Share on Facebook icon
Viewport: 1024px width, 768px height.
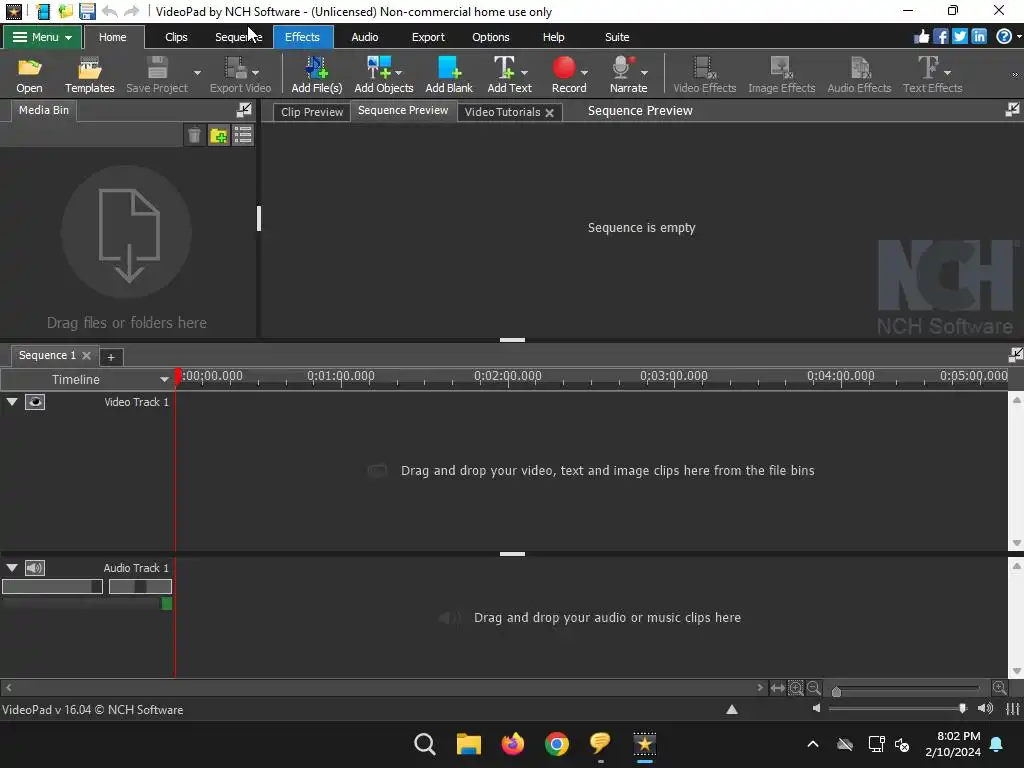(940, 37)
